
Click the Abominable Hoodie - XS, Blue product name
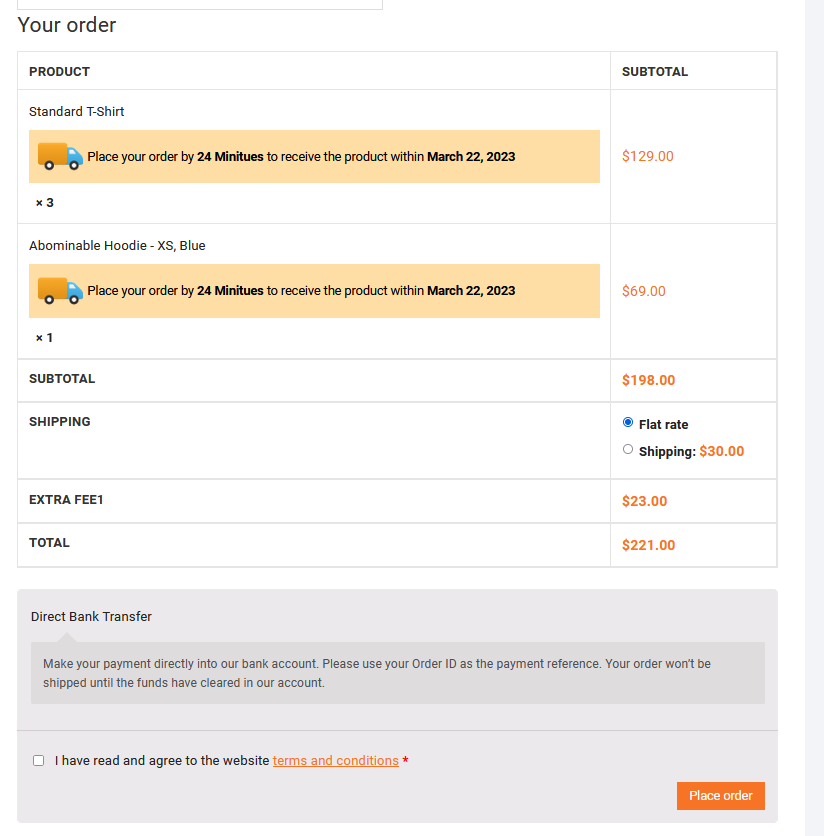[118, 245]
